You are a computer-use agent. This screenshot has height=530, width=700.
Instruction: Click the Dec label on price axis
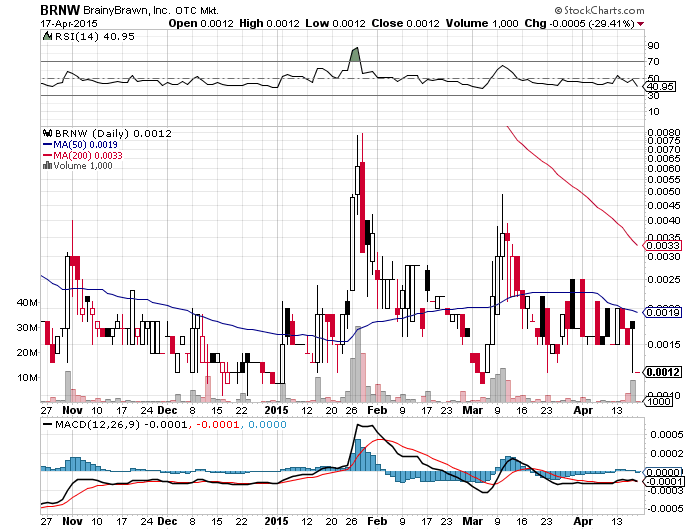(167, 410)
